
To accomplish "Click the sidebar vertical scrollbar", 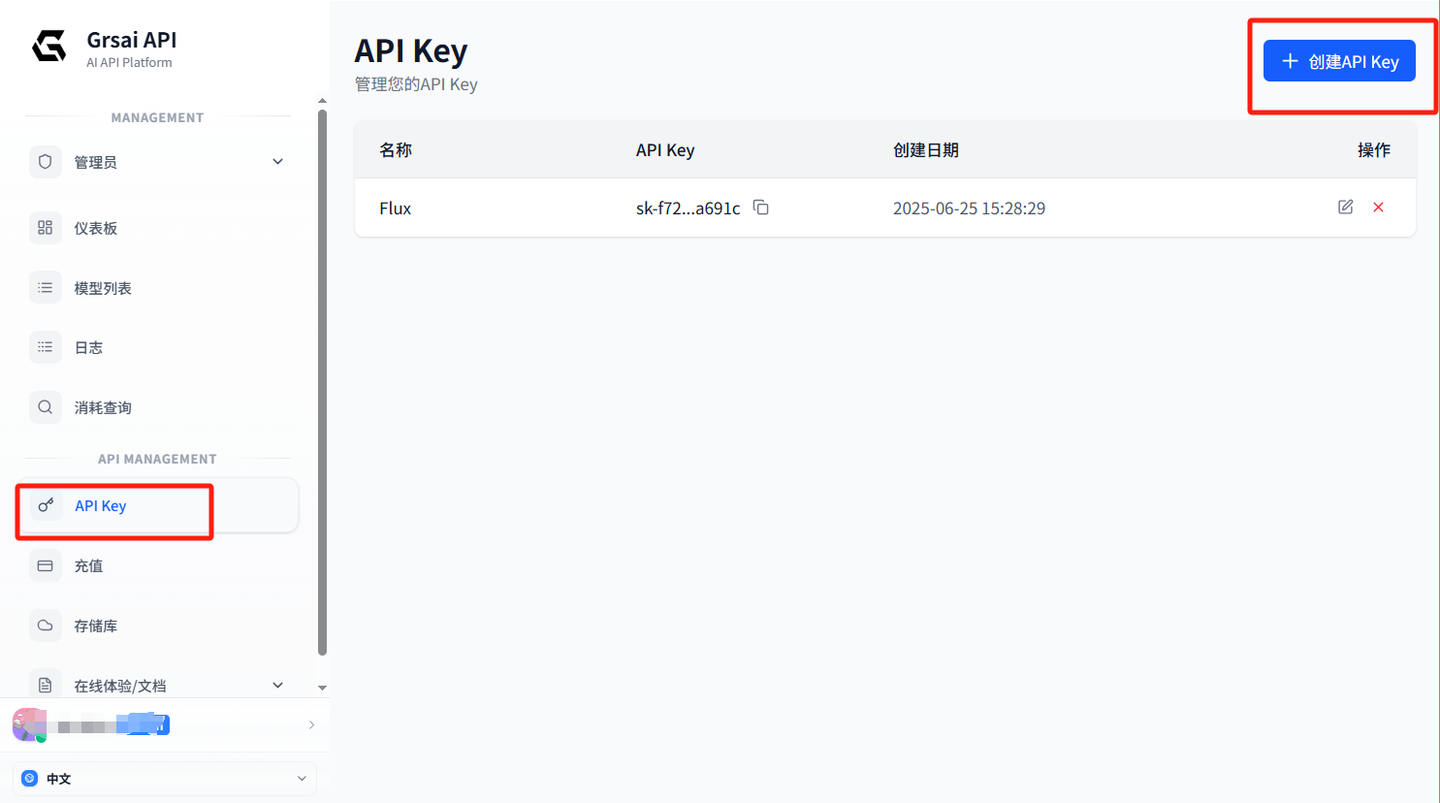I will [322, 380].
